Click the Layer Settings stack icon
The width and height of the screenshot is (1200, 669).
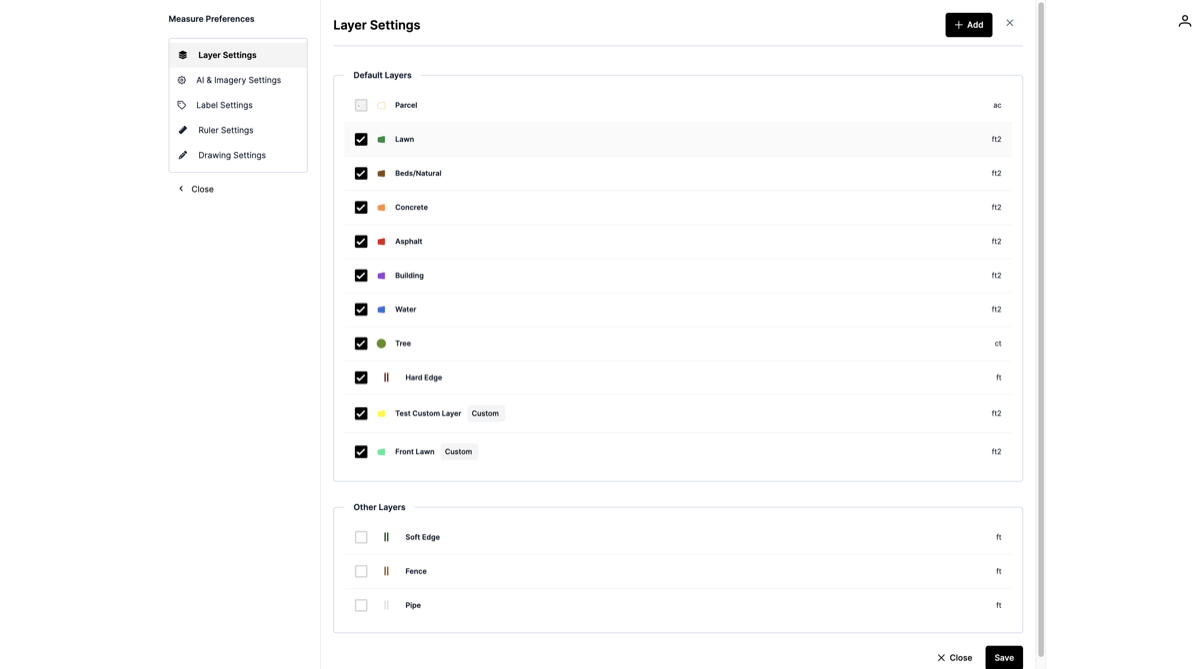(x=182, y=55)
